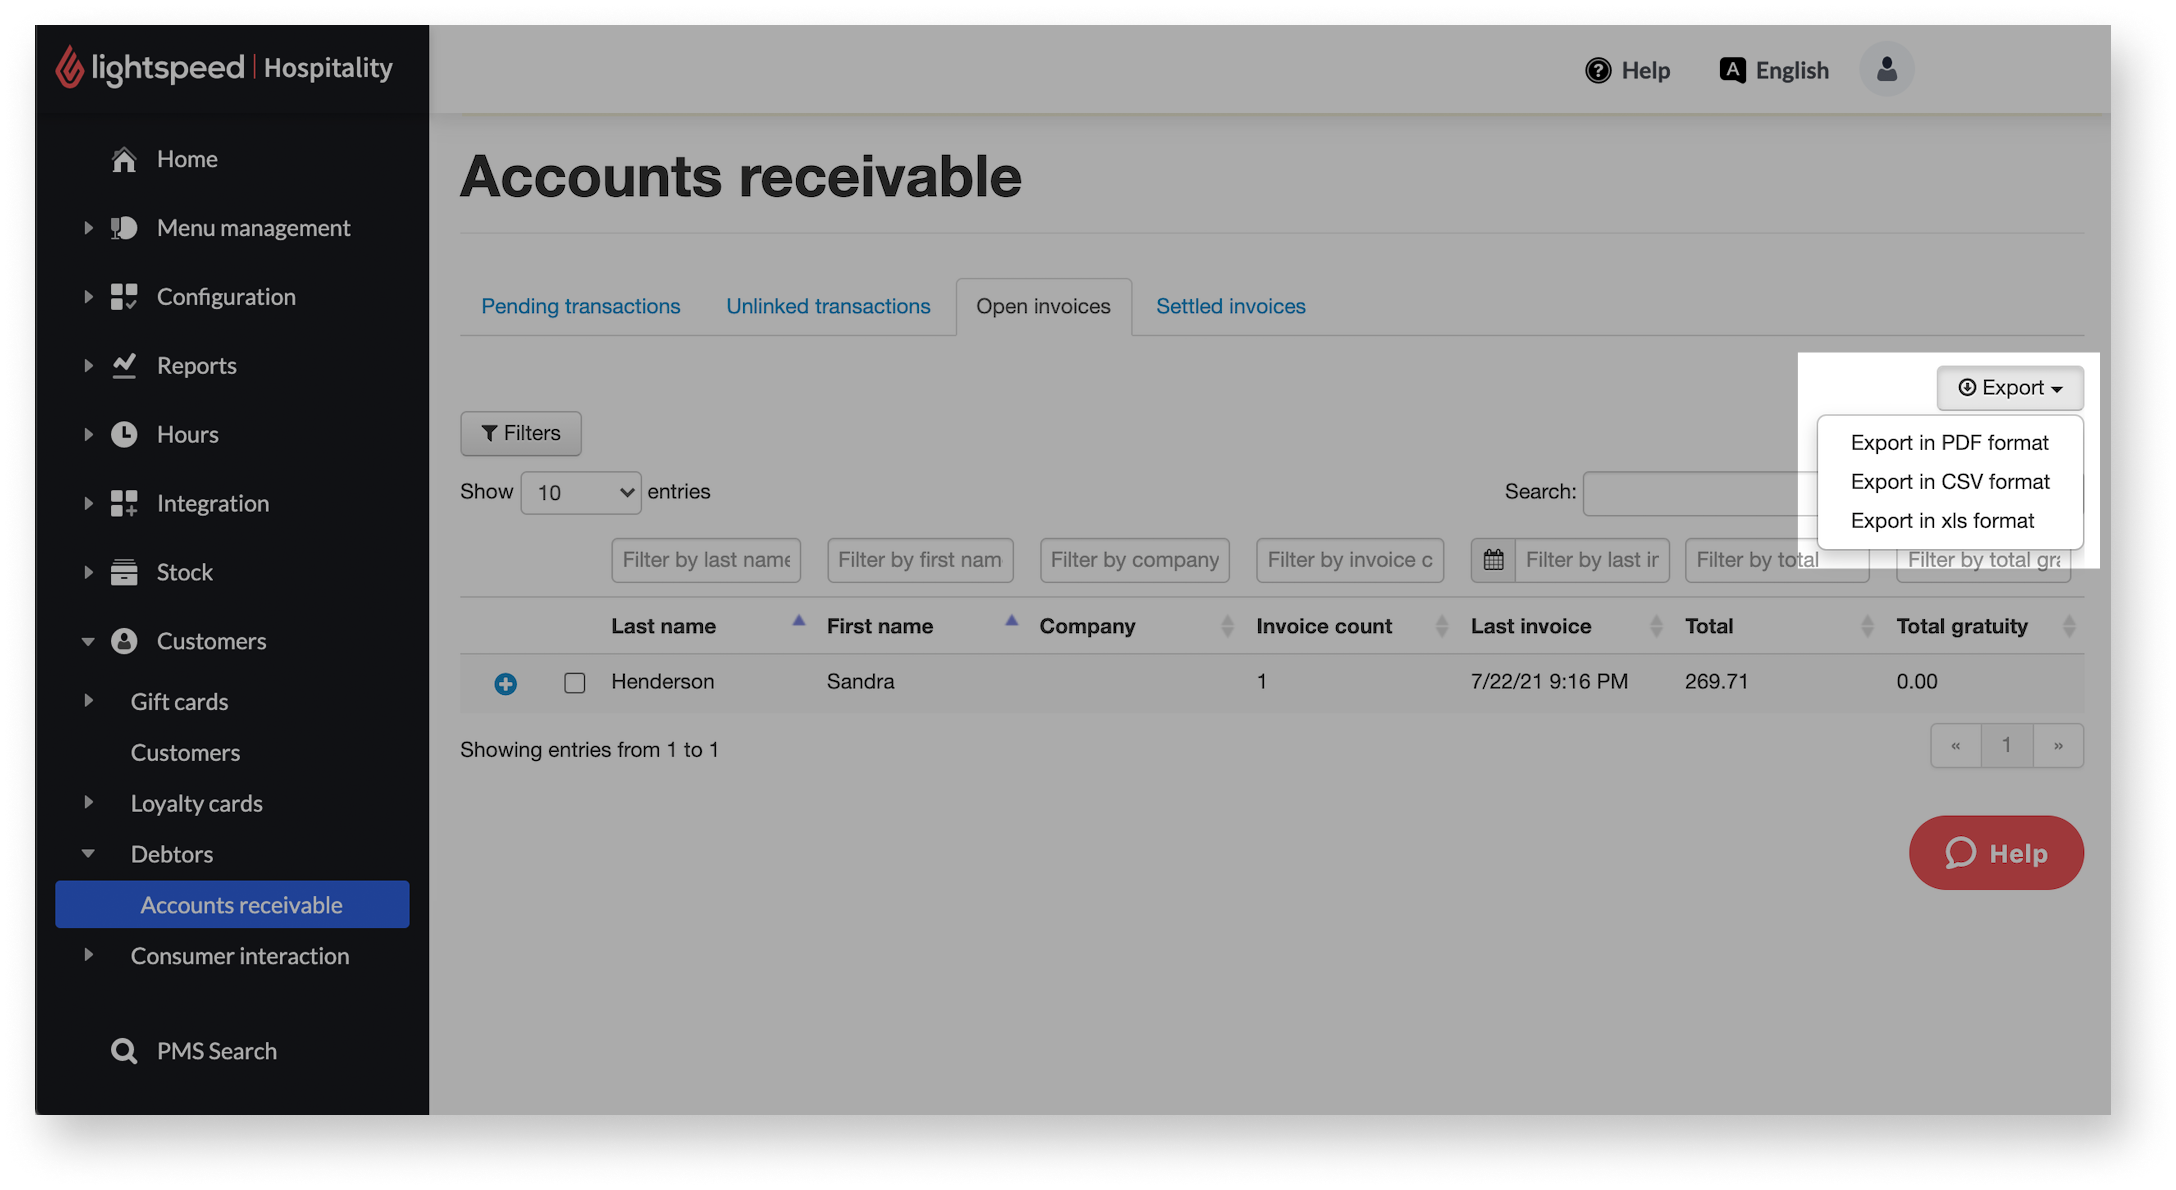Click the Filter by last name field

[x=706, y=560]
